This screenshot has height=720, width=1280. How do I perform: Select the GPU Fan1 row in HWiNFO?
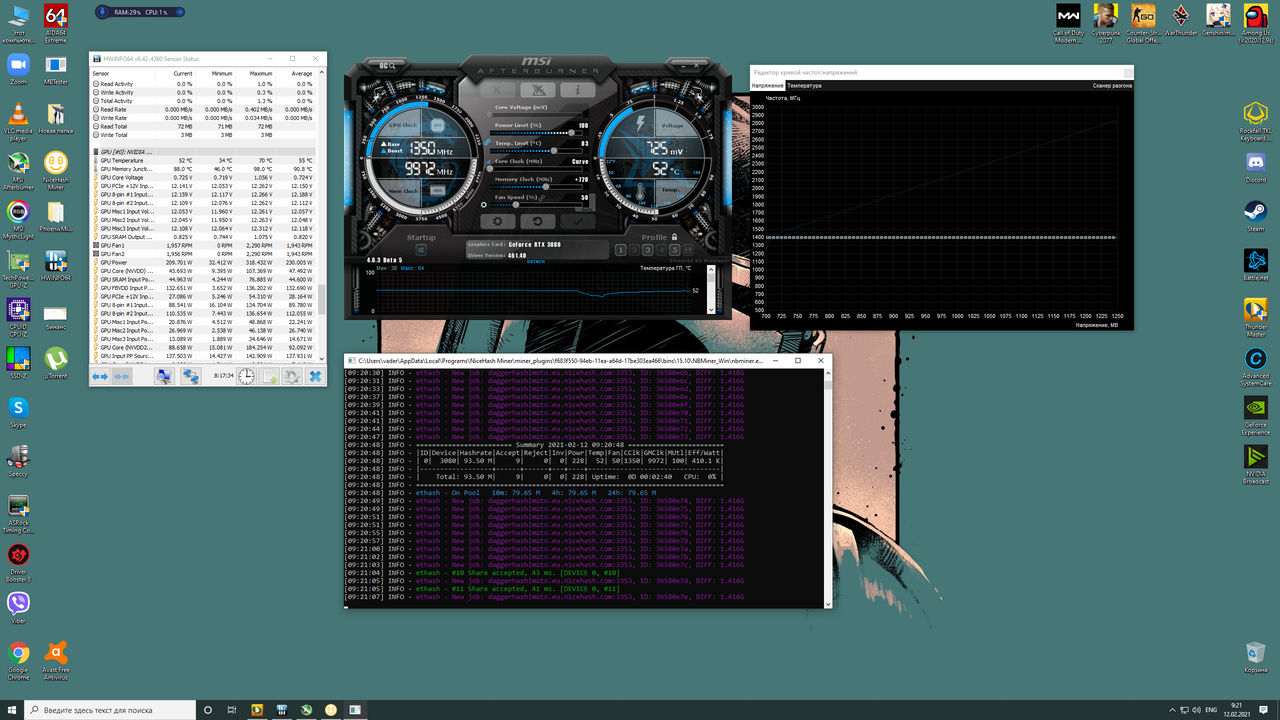coord(203,245)
